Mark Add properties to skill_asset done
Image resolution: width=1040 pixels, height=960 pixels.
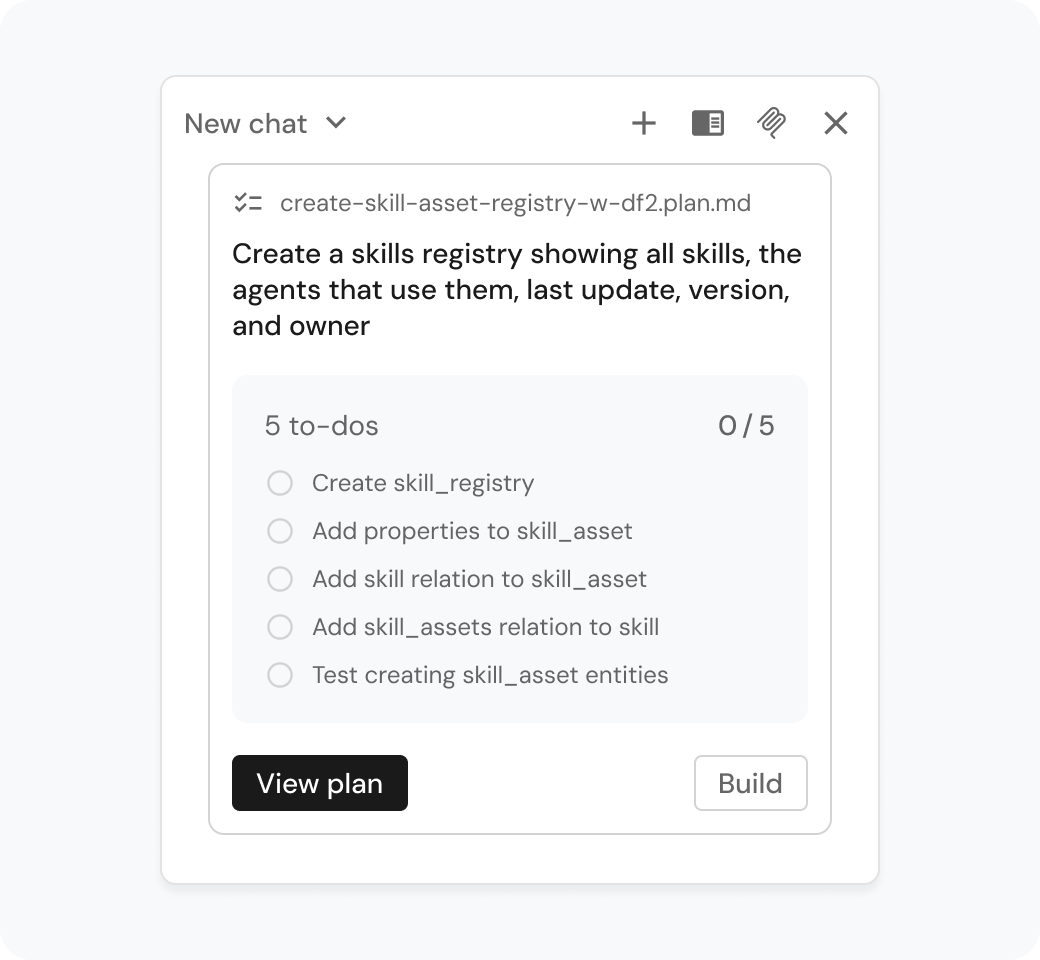[x=280, y=531]
